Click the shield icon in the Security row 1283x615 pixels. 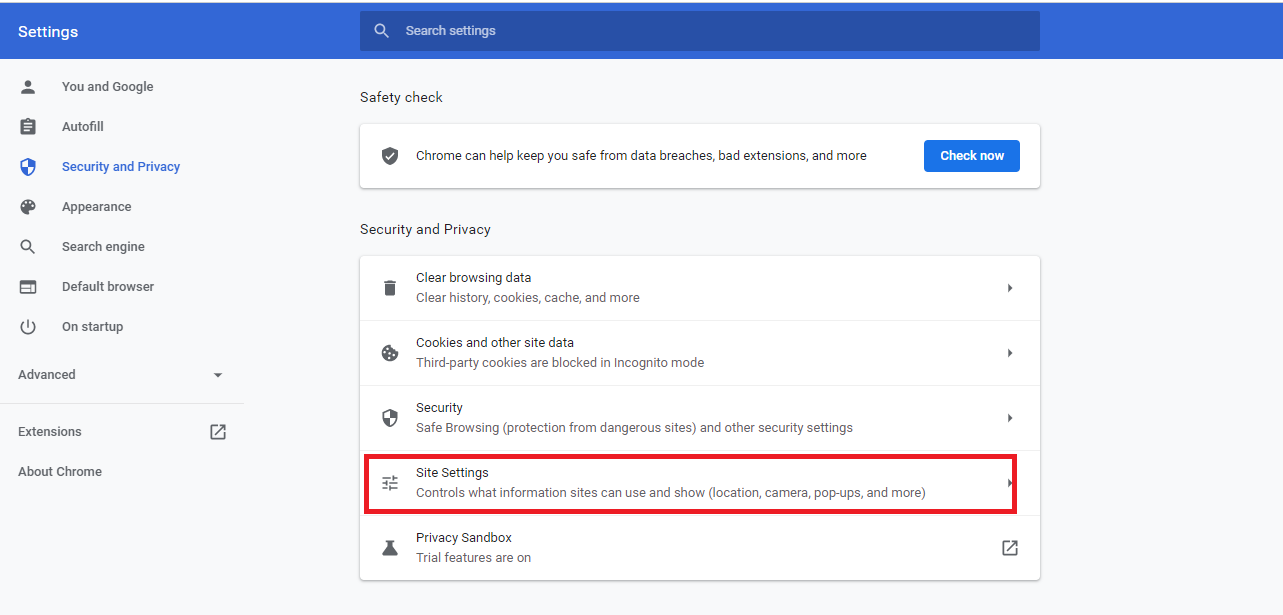click(x=390, y=418)
